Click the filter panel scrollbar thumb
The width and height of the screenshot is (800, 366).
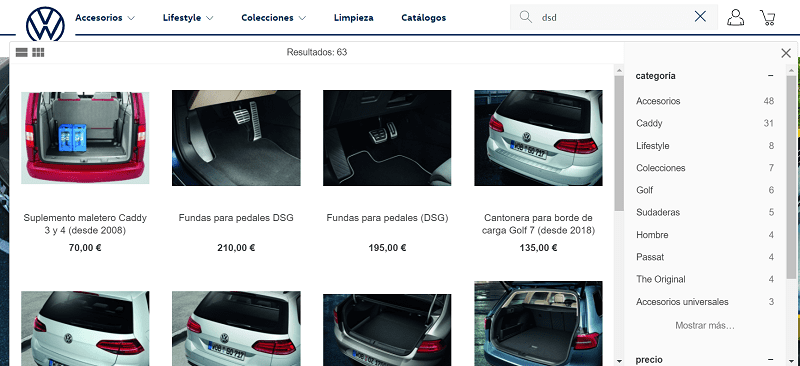pyautogui.click(x=791, y=177)
